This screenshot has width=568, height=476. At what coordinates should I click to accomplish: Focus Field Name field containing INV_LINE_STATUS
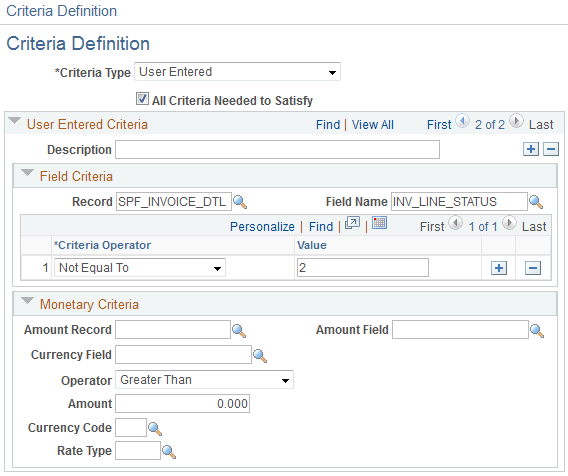pos(459,201)
